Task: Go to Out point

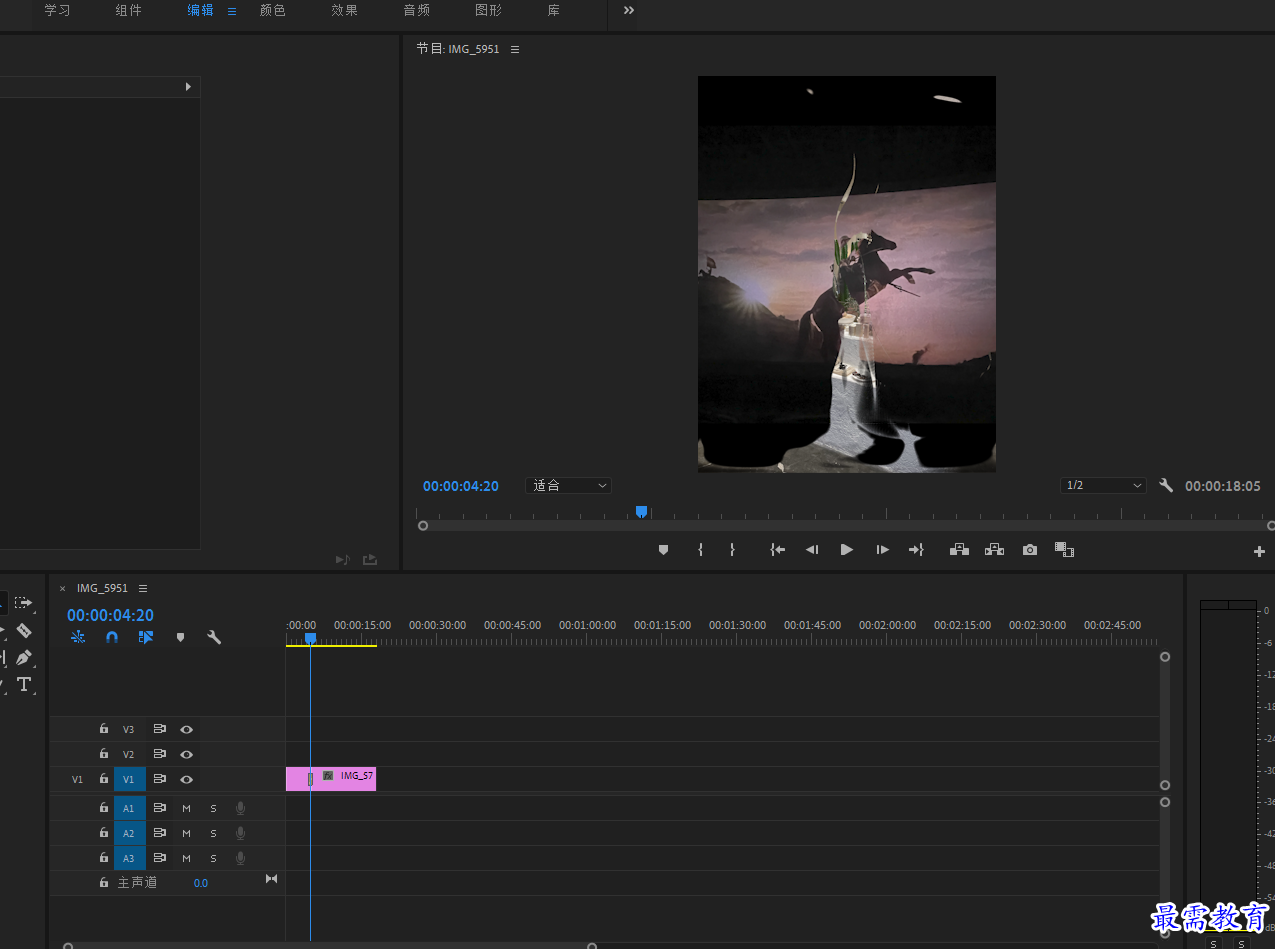Action: (x=916, y=550)
